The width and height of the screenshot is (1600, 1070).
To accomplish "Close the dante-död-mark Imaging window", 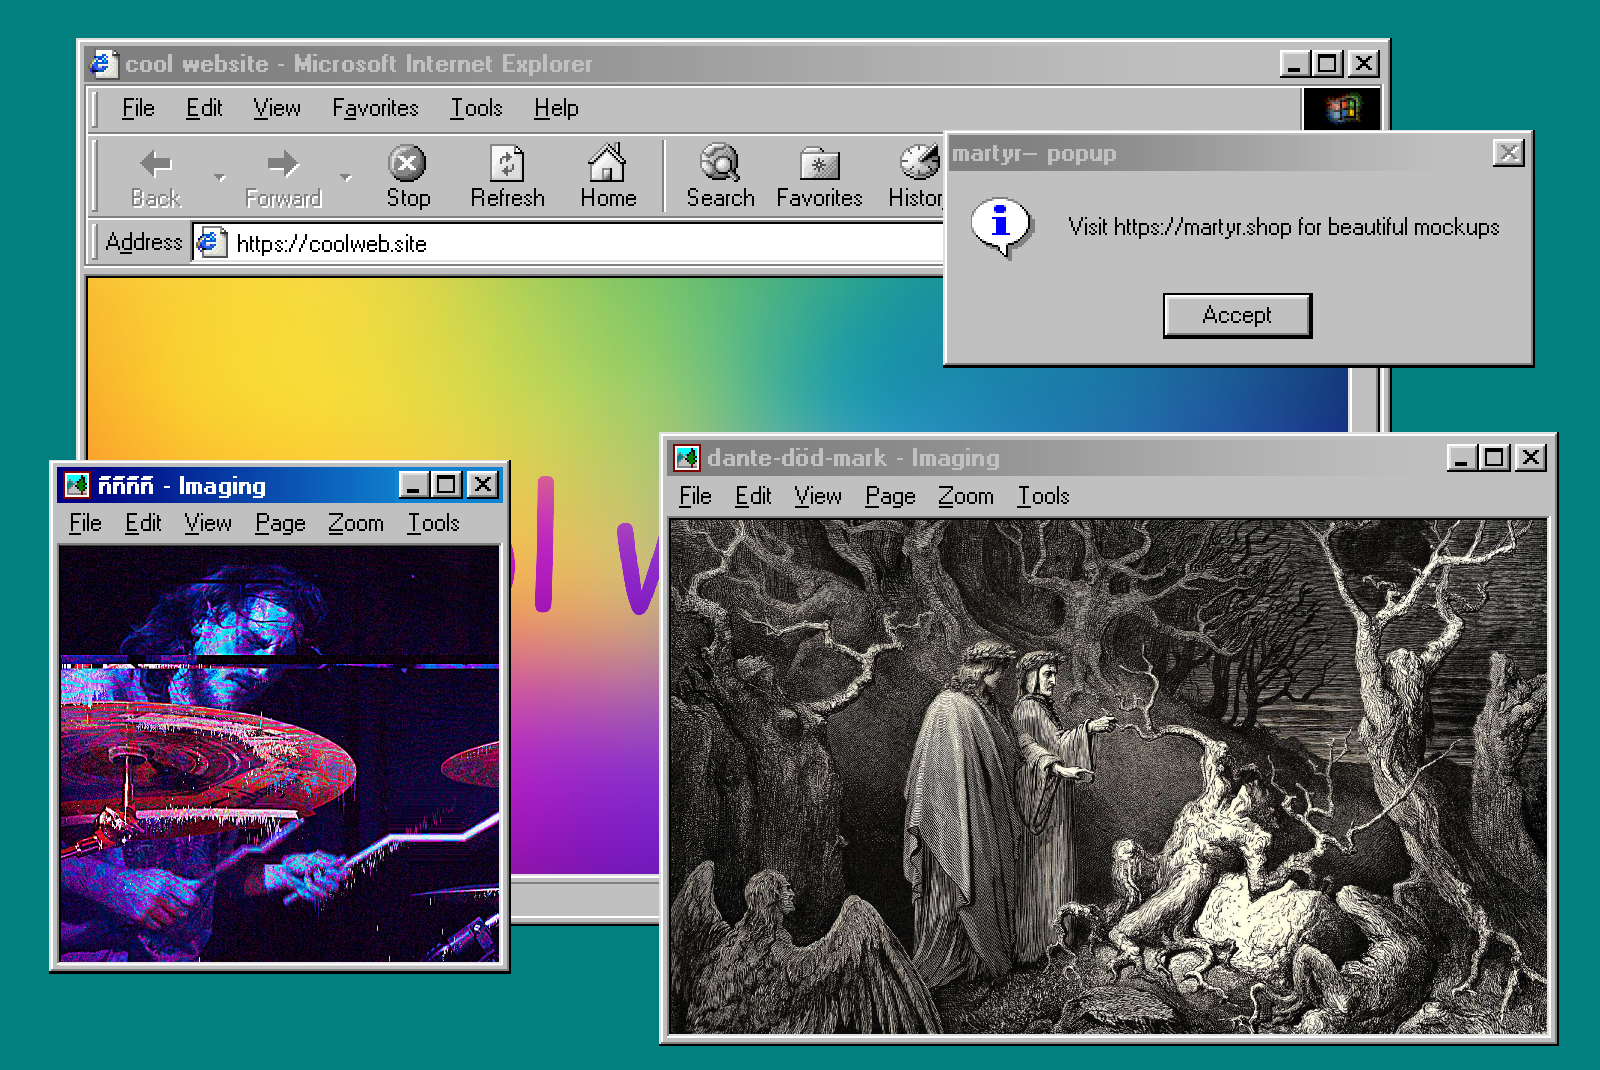I will coord(1530,458).
